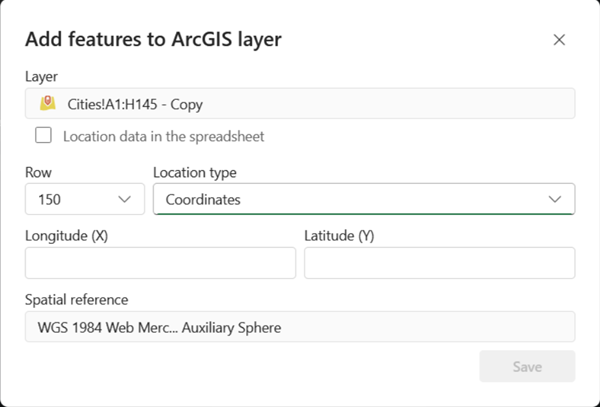Click the chevron arrow of Row dropdown
This screenshot has height=407, width=600.
point(125,199)
